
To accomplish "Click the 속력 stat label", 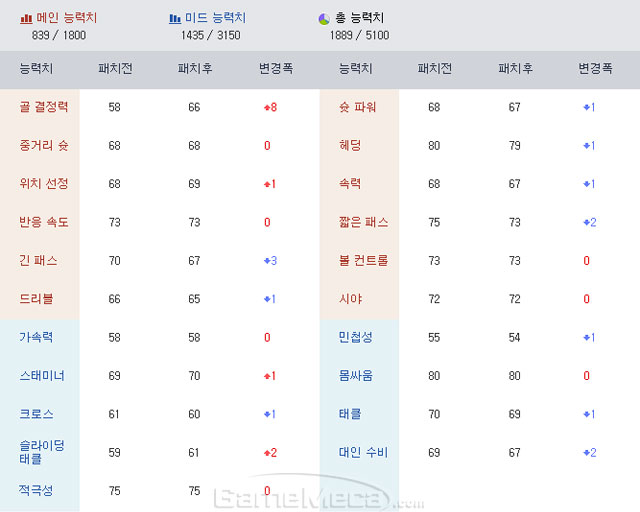I will (350, 184).
